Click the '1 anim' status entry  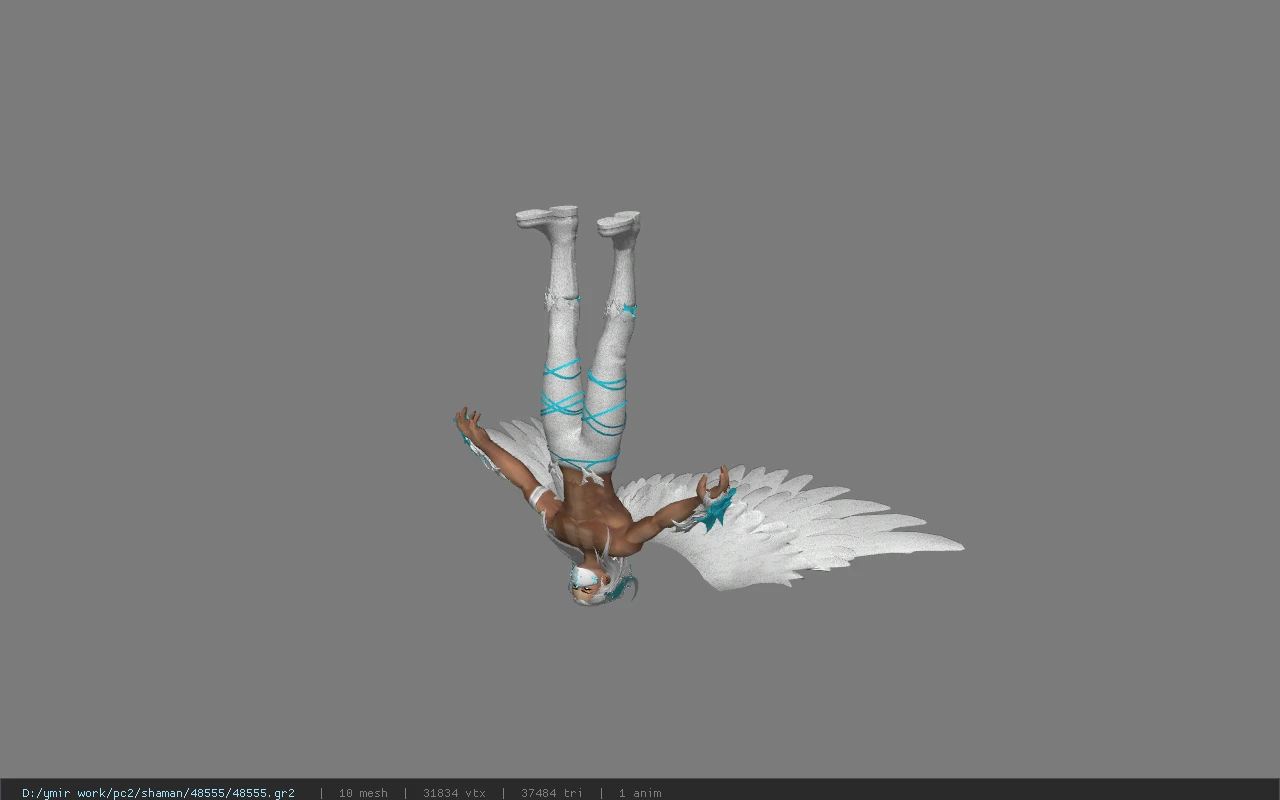pyautogui.click(x=640, y=793)
